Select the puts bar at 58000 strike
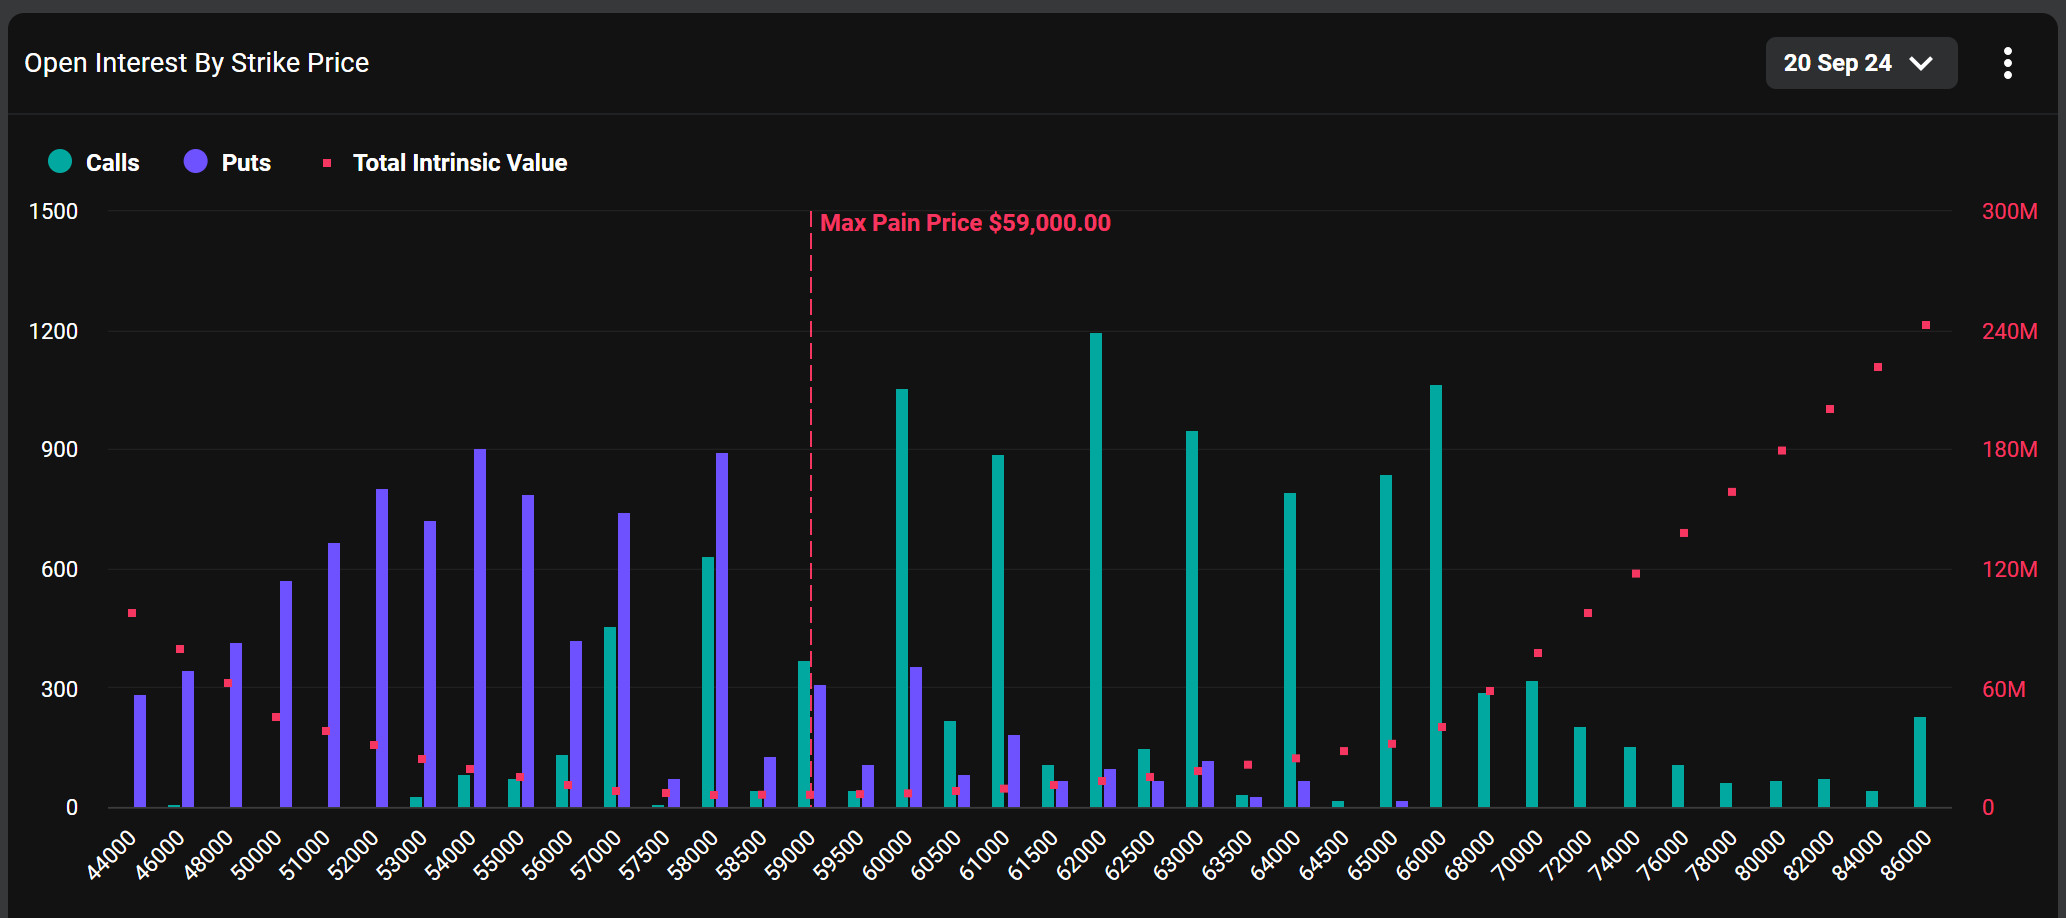 (722, 630)
